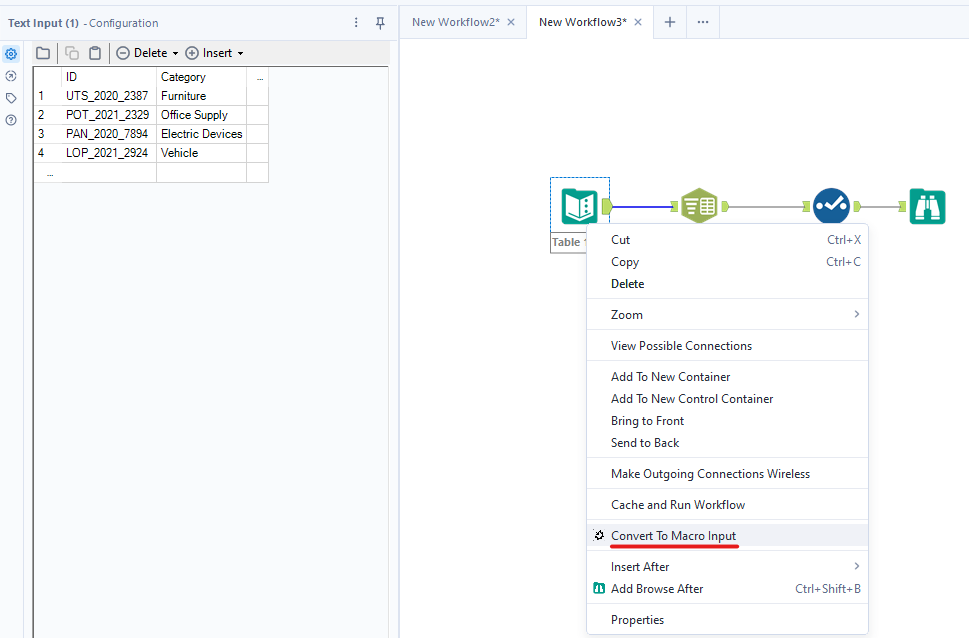
Task: Choose Convert To Macro Input
Action: pyautogui.click(x=673, y=536)
